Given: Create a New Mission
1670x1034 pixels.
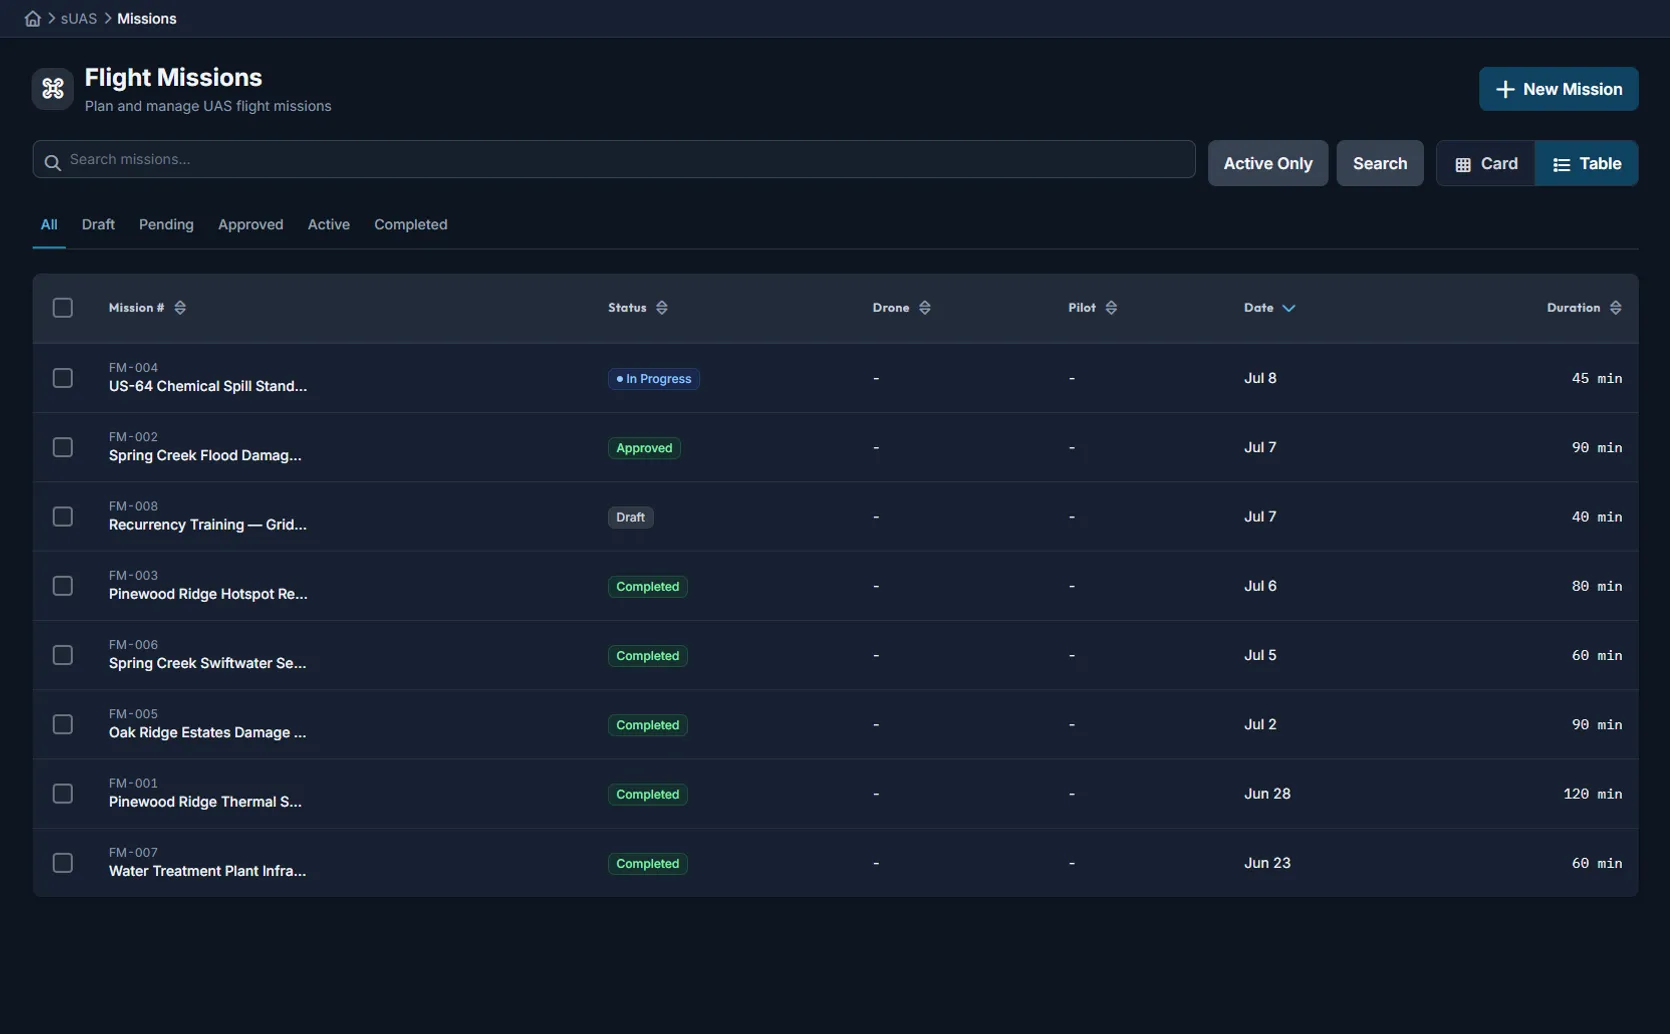Looking at the screenshot, I should (x=1559, y=89).
